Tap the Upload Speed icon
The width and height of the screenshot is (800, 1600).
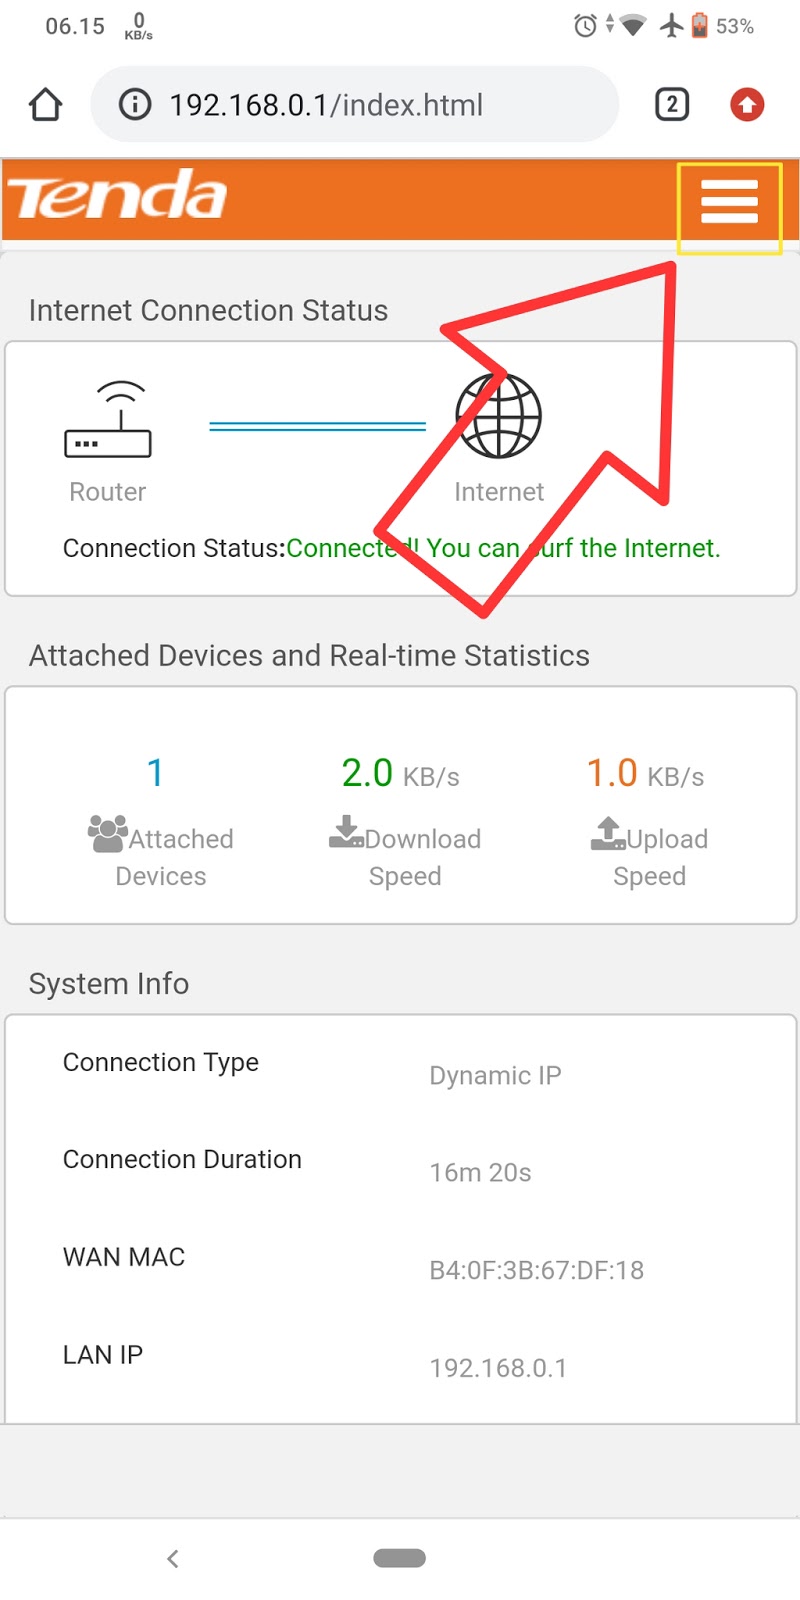pos(608,833)
